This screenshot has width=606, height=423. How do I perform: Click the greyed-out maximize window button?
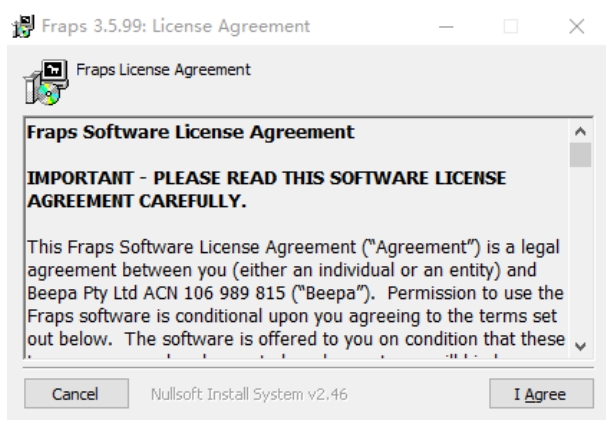pyautogui.click(x=511, y=27)
